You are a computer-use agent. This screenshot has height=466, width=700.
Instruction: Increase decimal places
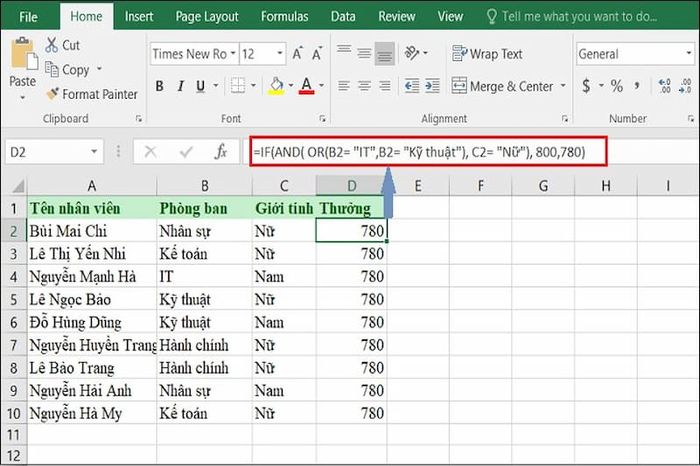click(665, 86)
